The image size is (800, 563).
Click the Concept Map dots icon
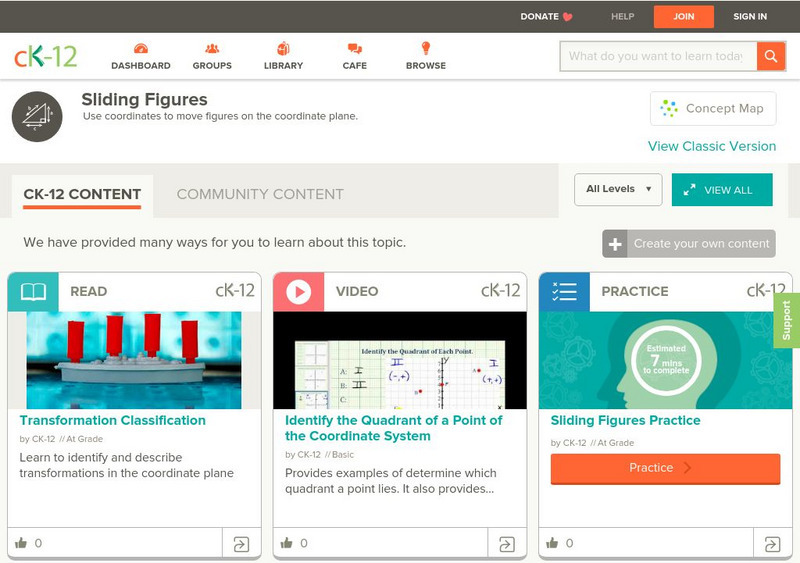click(669, 108)
